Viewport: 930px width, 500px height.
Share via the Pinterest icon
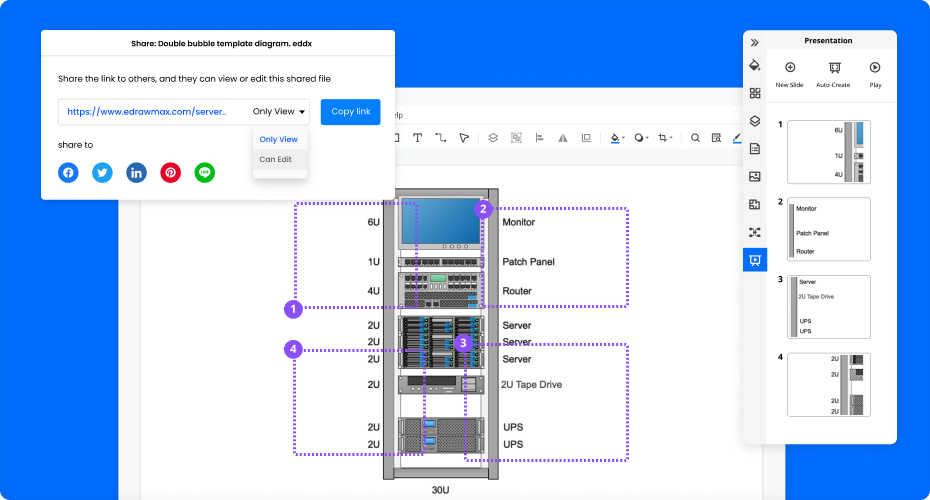(171, 172)
